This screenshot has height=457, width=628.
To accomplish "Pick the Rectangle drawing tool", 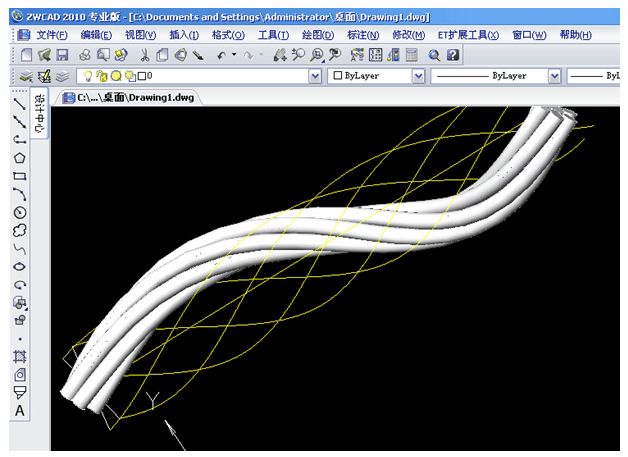I will [x=19, y=175].
